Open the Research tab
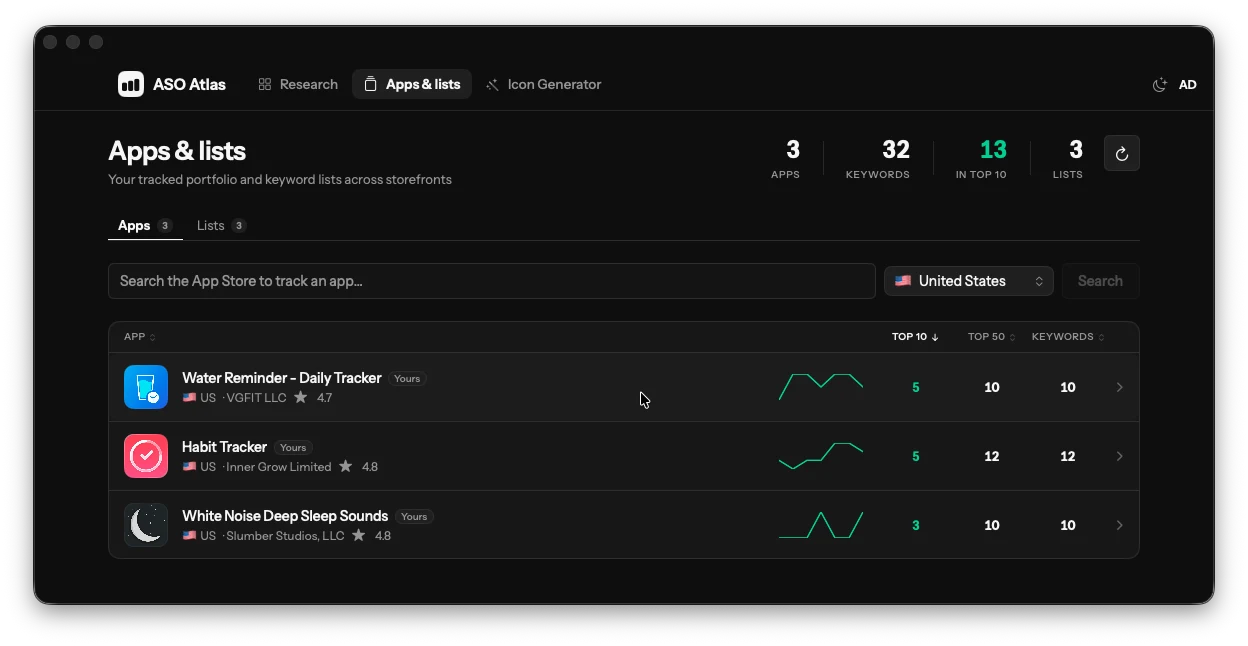 coord(298,84)
